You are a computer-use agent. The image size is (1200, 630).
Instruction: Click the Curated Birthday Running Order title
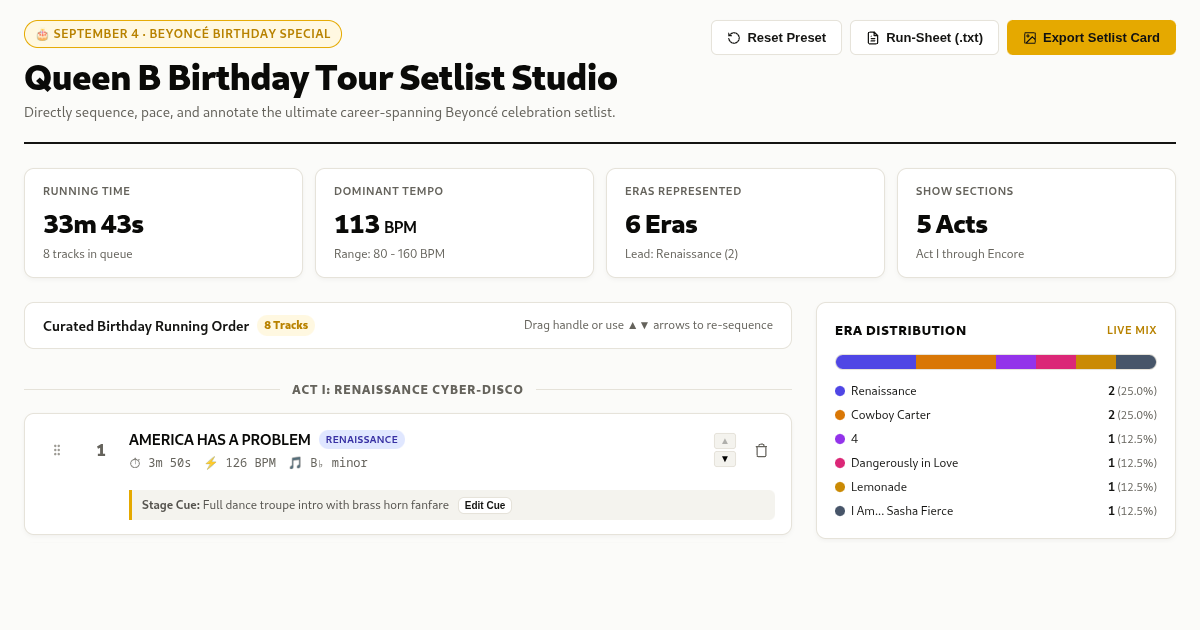[146, 326]
